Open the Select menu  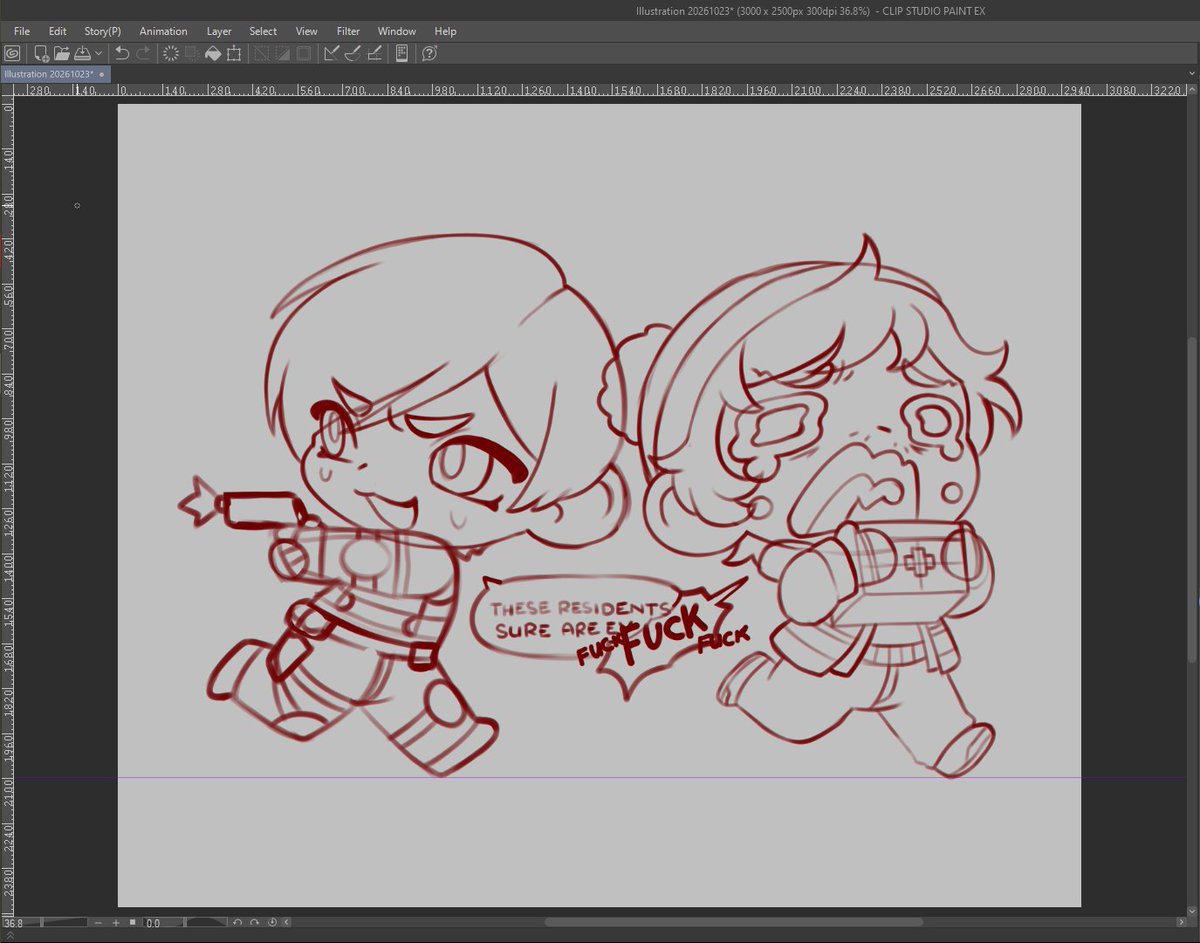(263, 31)
